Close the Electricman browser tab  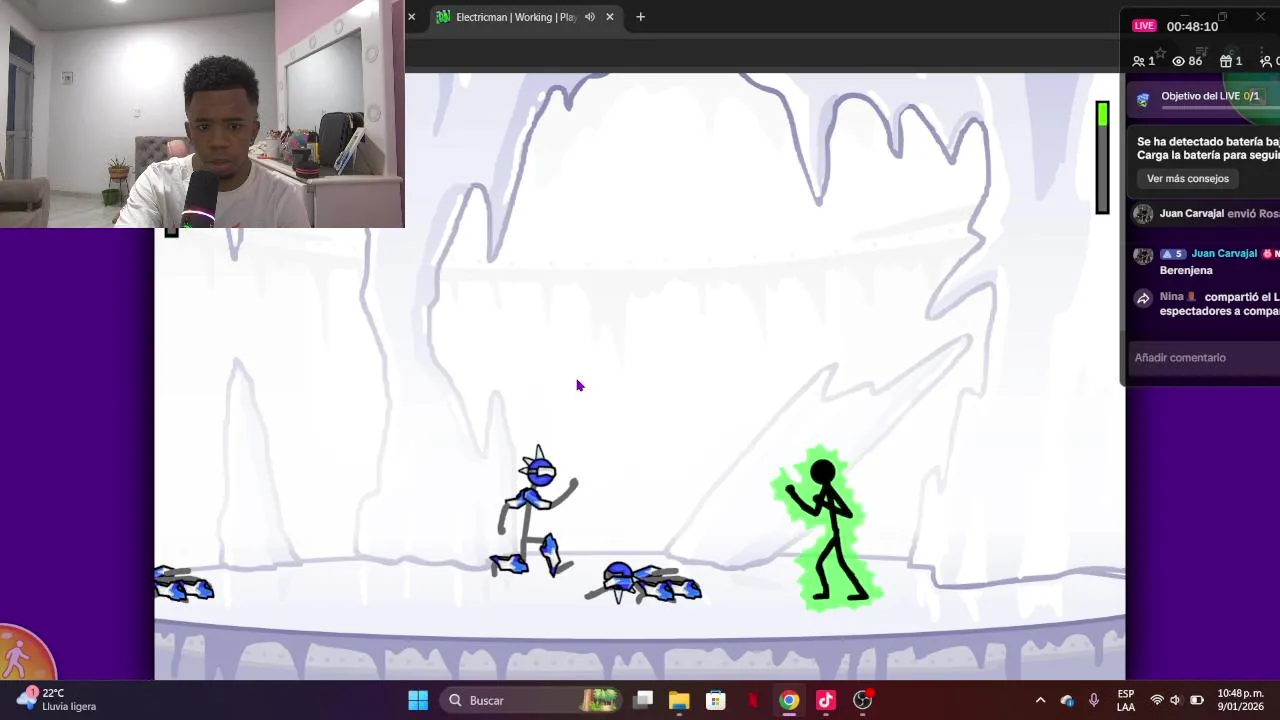pyautogui.click(x=610, y=17)
